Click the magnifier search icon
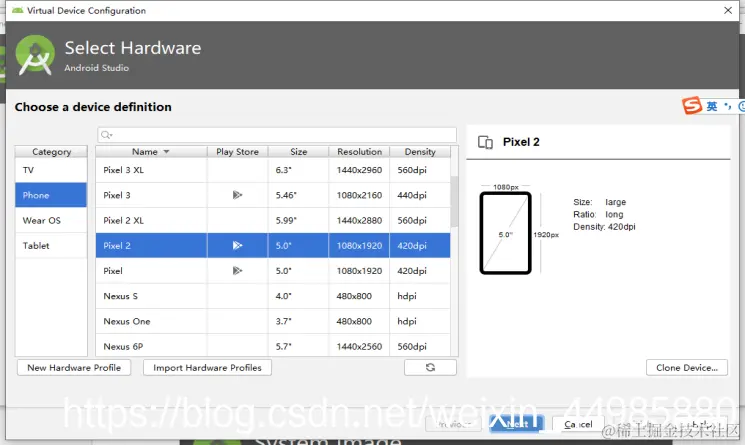The height and width of the screenshot is (445, 746). coord(106,135)
